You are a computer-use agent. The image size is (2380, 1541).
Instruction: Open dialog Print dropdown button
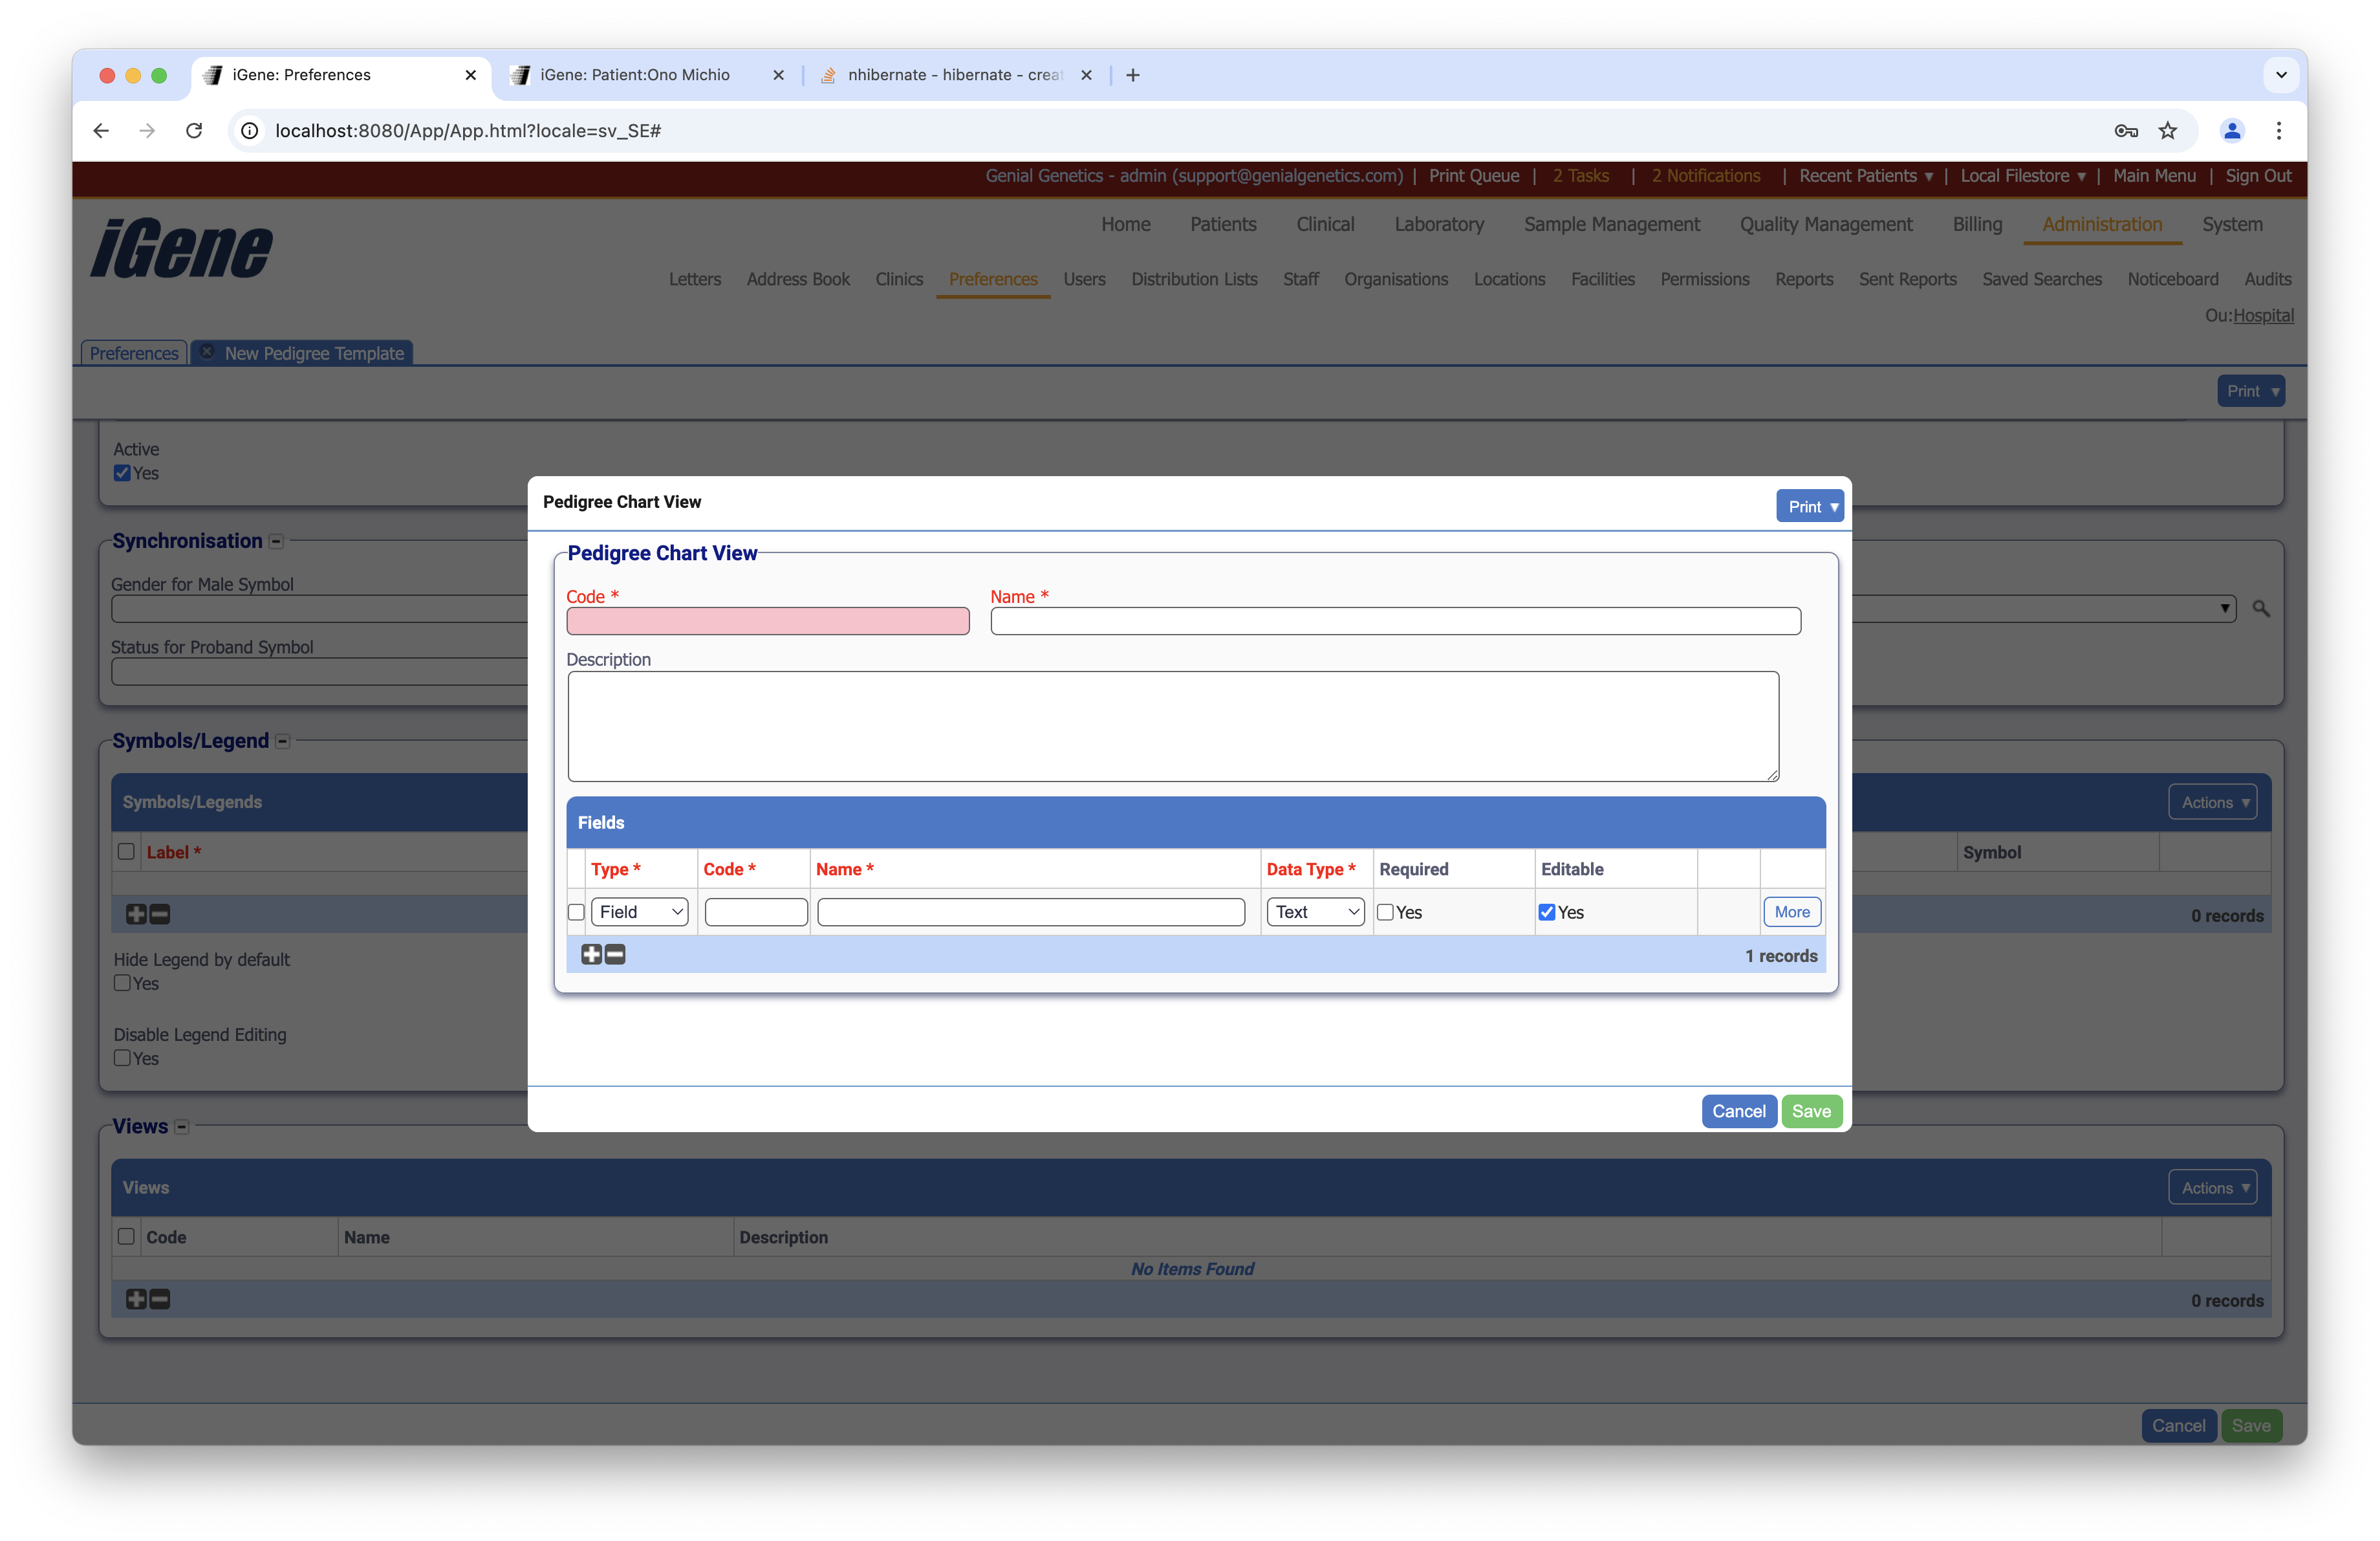(x=1810, y=507)
